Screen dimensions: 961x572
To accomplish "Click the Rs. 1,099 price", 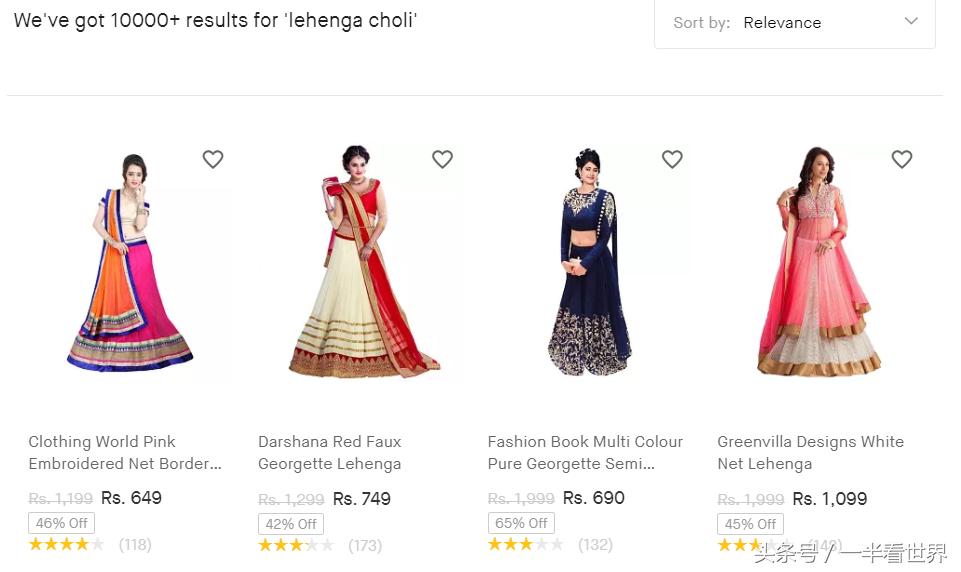I will (x=829, y=498).
